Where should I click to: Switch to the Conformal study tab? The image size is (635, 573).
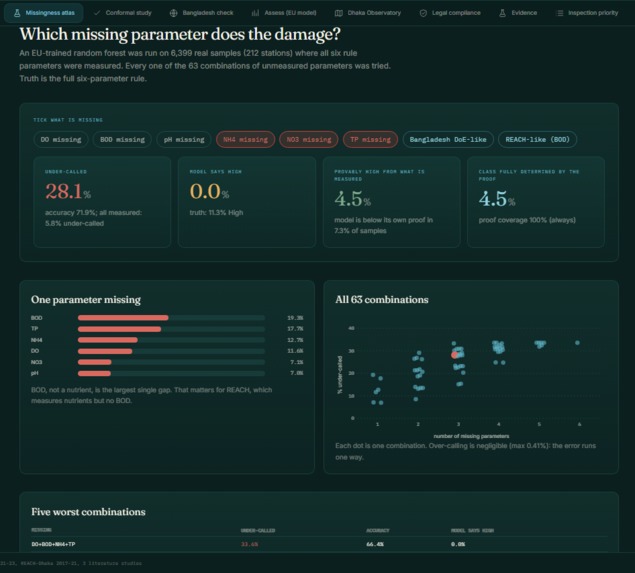(x=122, y=13)
